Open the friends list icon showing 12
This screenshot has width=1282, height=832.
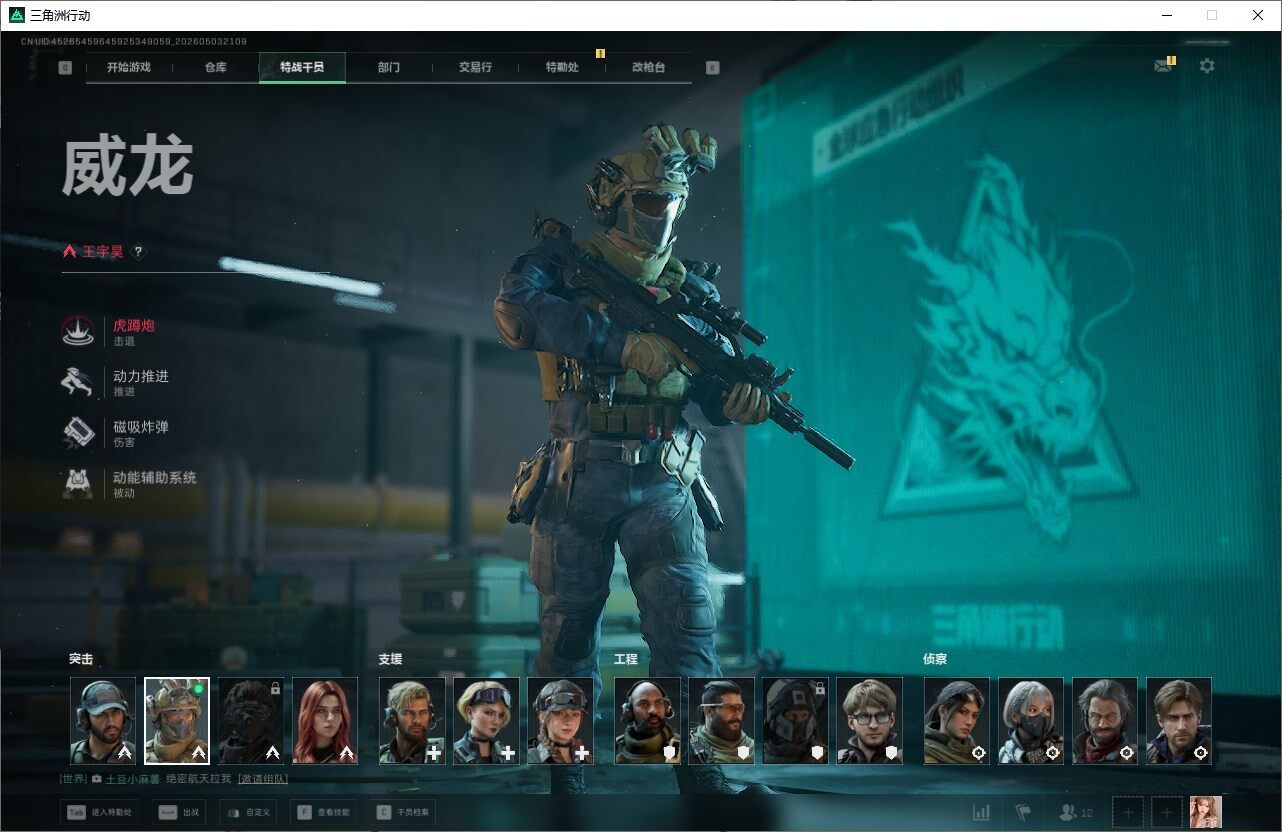[1076, 813]
